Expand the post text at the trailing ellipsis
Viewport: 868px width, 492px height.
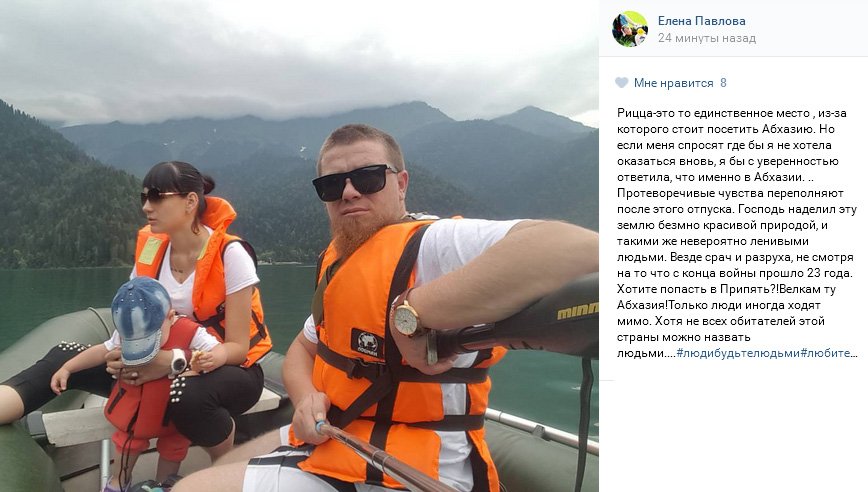[x=853, y=353]
